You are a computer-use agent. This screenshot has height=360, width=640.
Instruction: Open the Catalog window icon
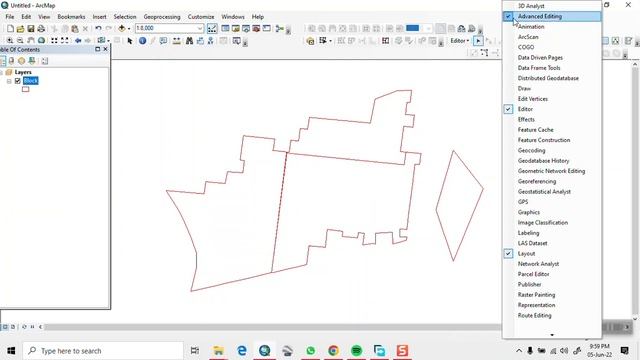pyautogui.click(x=236, y=29)
